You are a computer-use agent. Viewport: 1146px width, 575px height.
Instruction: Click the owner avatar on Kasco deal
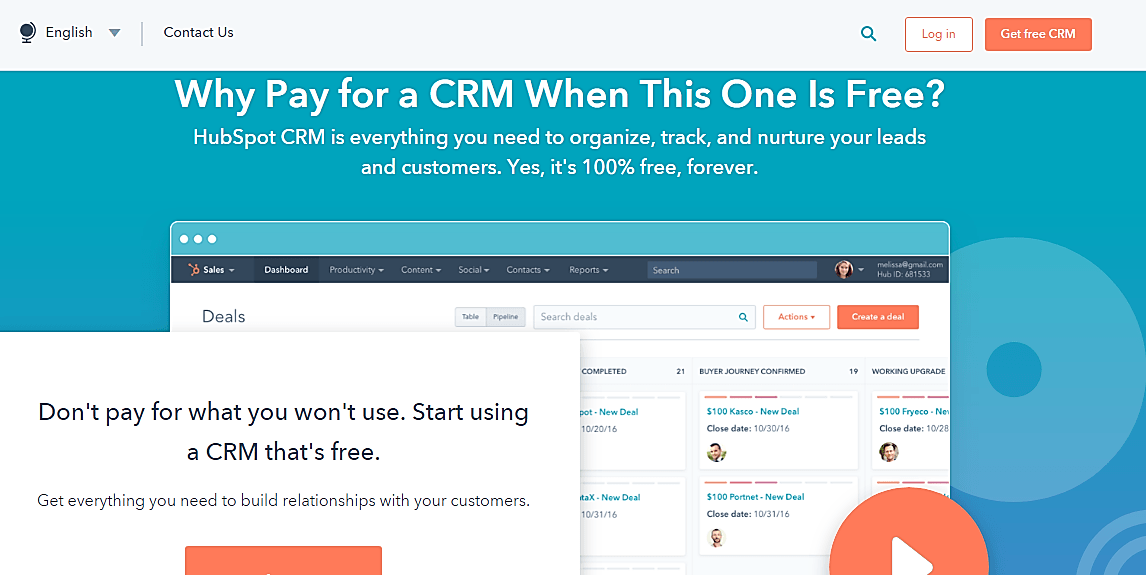(x=716, y=452)
